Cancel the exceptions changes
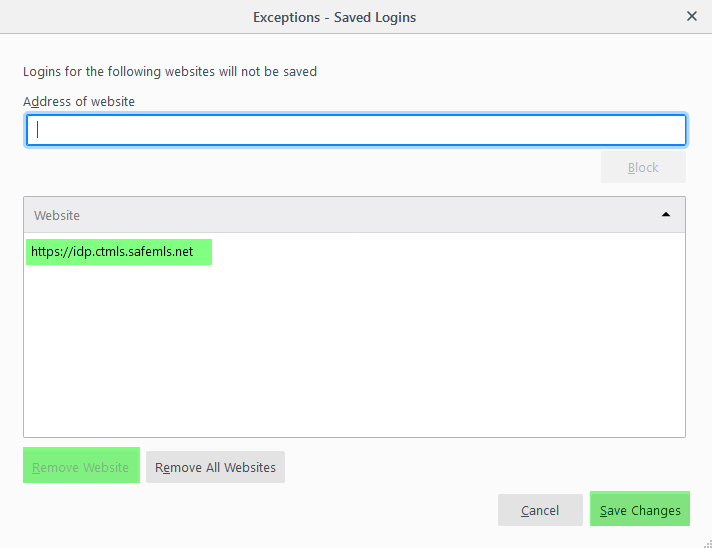Viewport: 712px width, 548px height. coord(540,510)
